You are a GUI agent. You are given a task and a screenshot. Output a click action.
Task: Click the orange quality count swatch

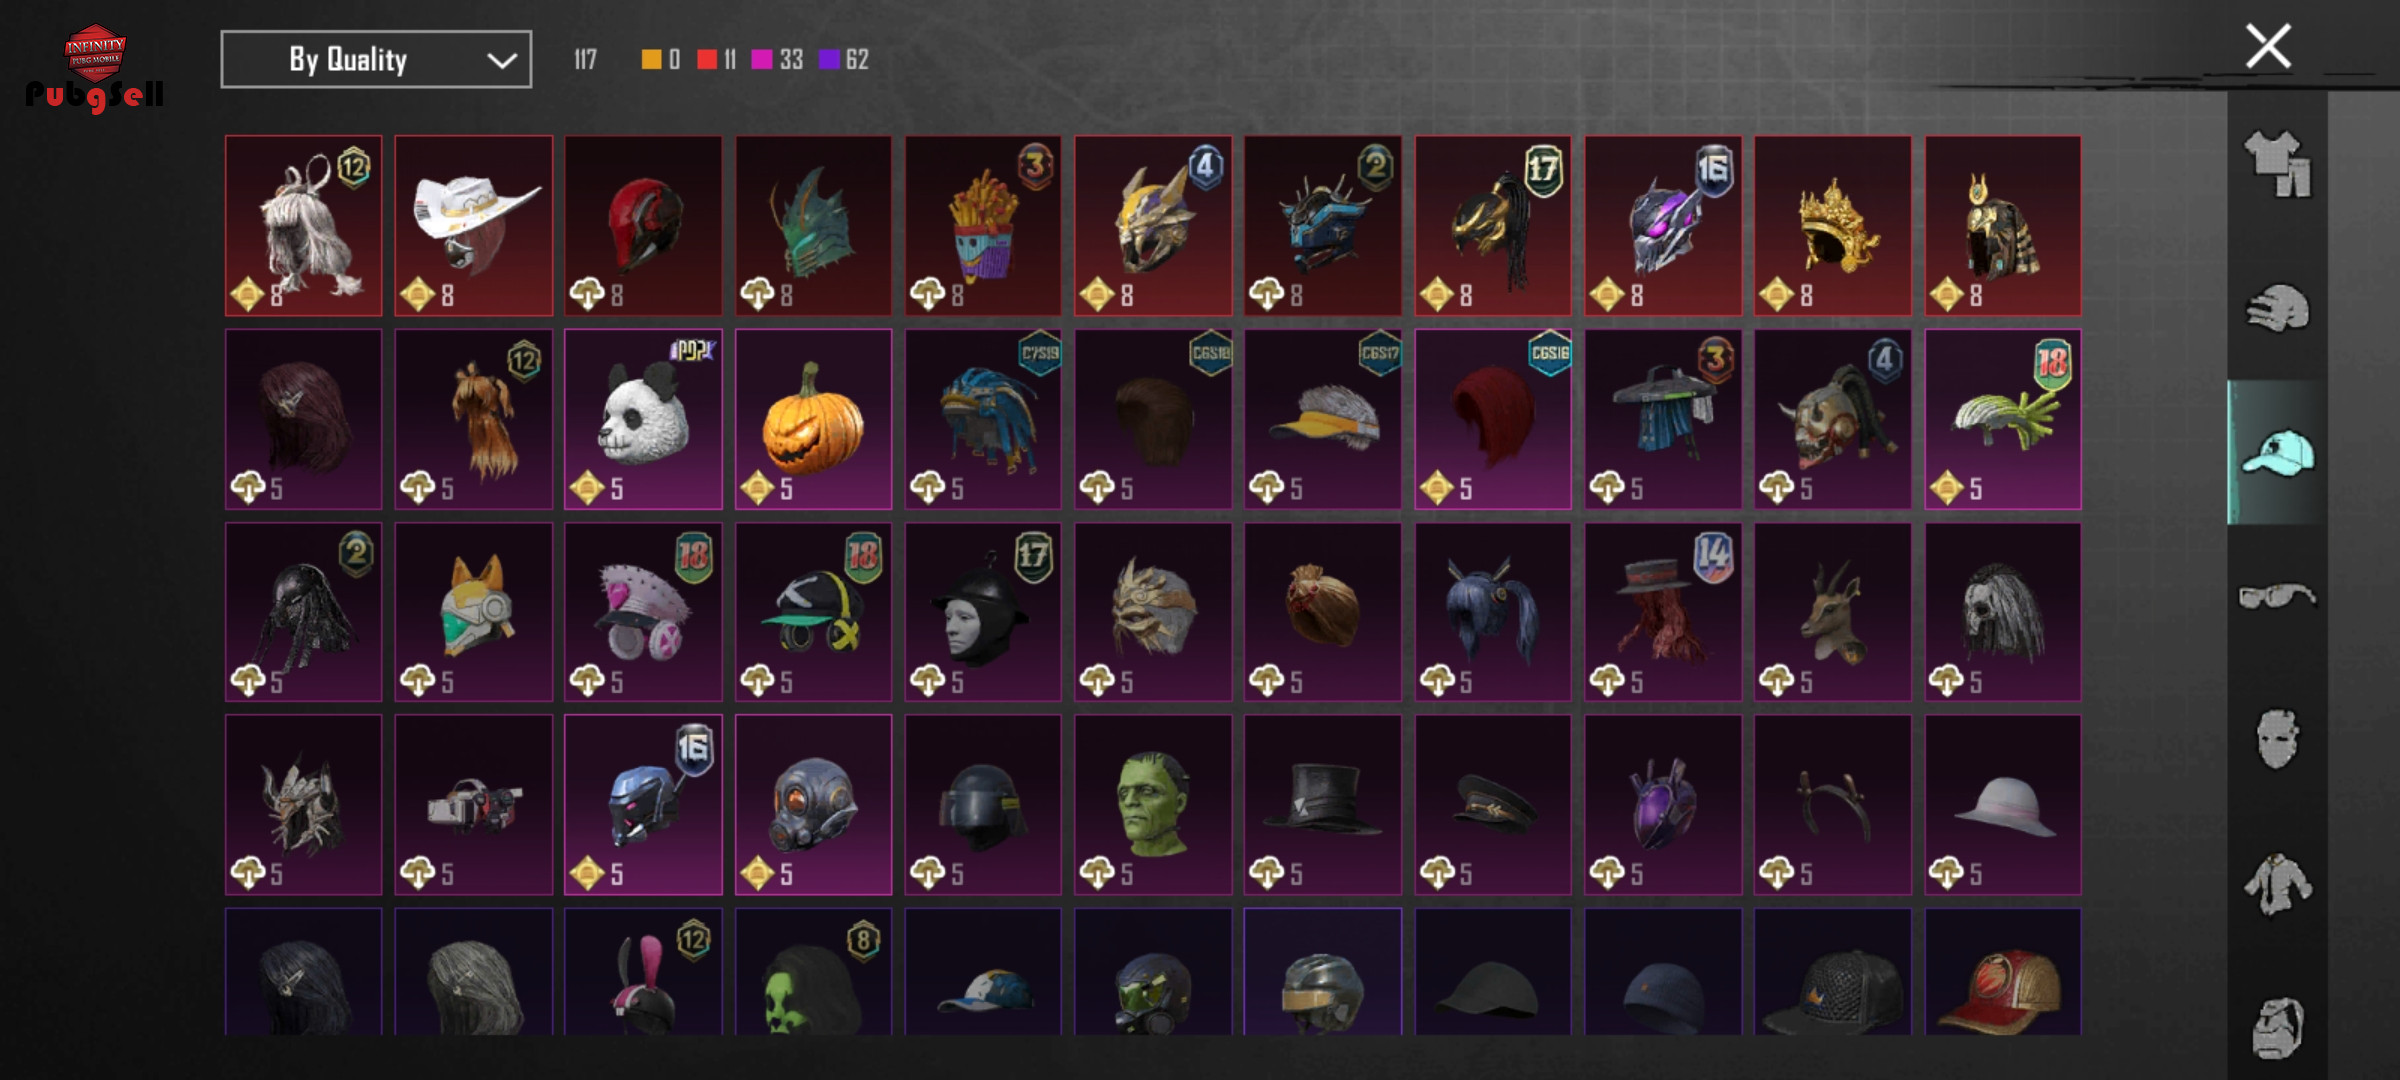[661, 59]
